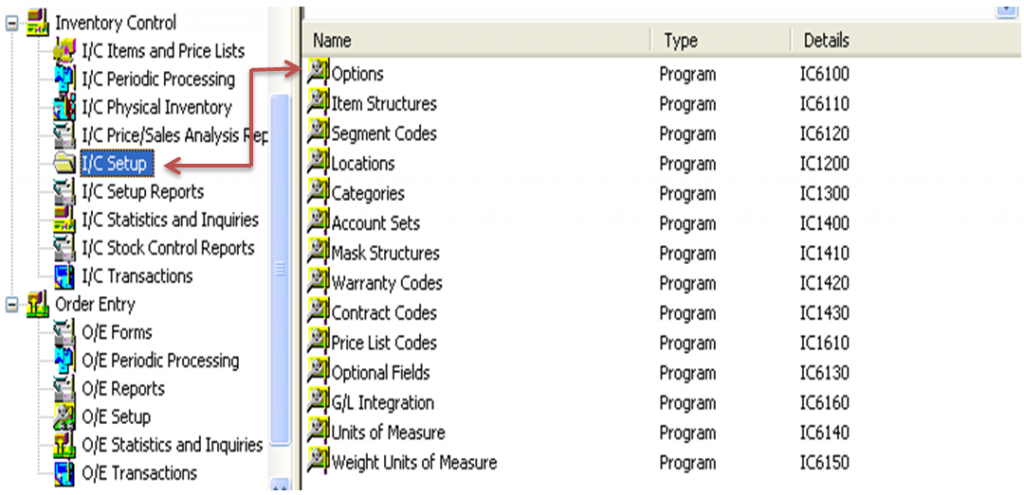Select the Price List Codes entry

click(x=384, y=342)
